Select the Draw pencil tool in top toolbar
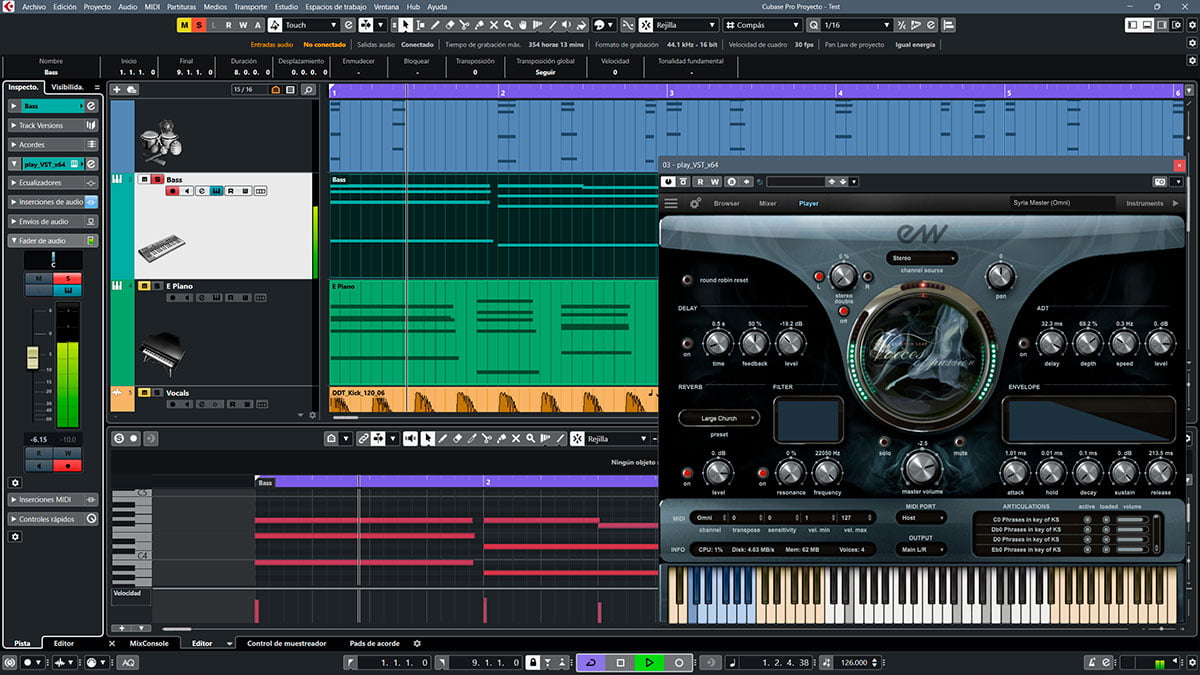Image resolution: width=1200 pixels, height=675 pixels. 435,24
